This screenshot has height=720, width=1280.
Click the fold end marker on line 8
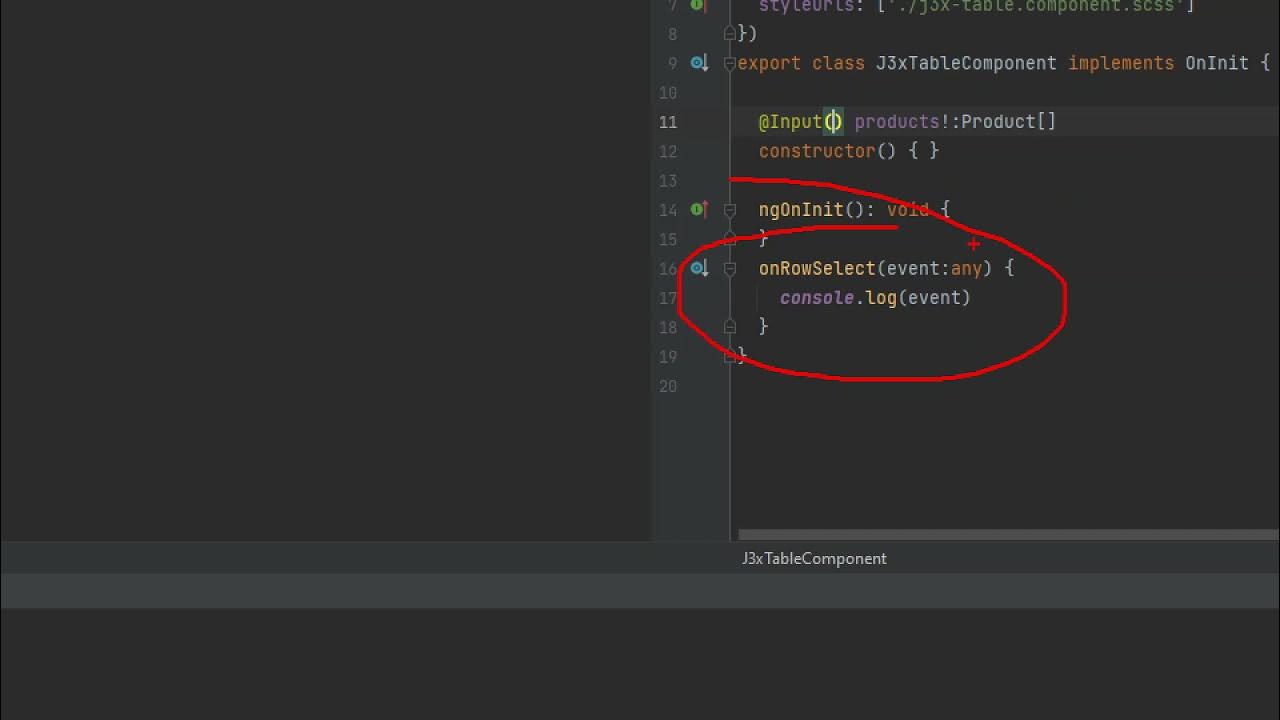[x=729, y=34]
